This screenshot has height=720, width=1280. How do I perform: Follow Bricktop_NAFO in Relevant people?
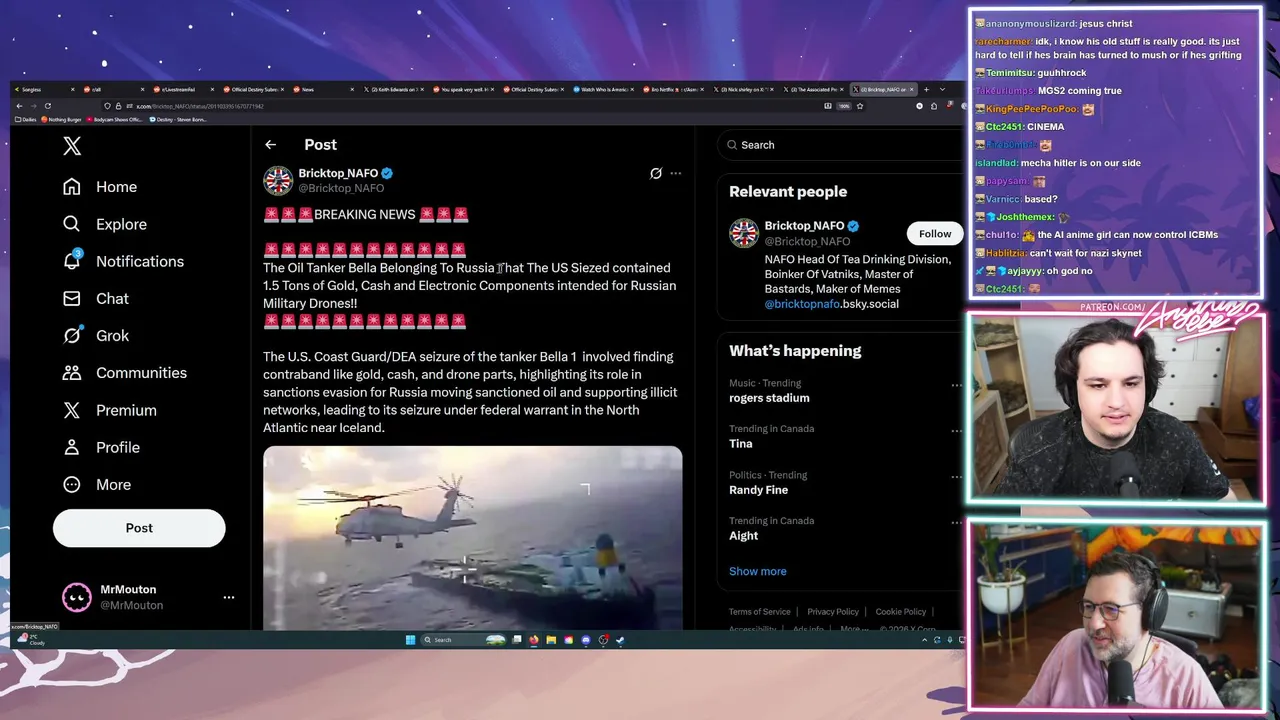(935, 234)
